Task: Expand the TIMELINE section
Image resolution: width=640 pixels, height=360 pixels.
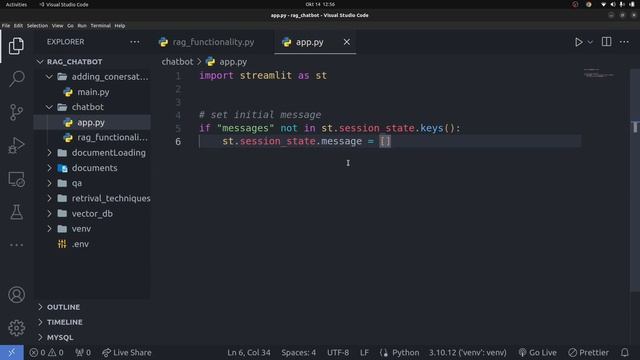Action: [x=92, y=322]
